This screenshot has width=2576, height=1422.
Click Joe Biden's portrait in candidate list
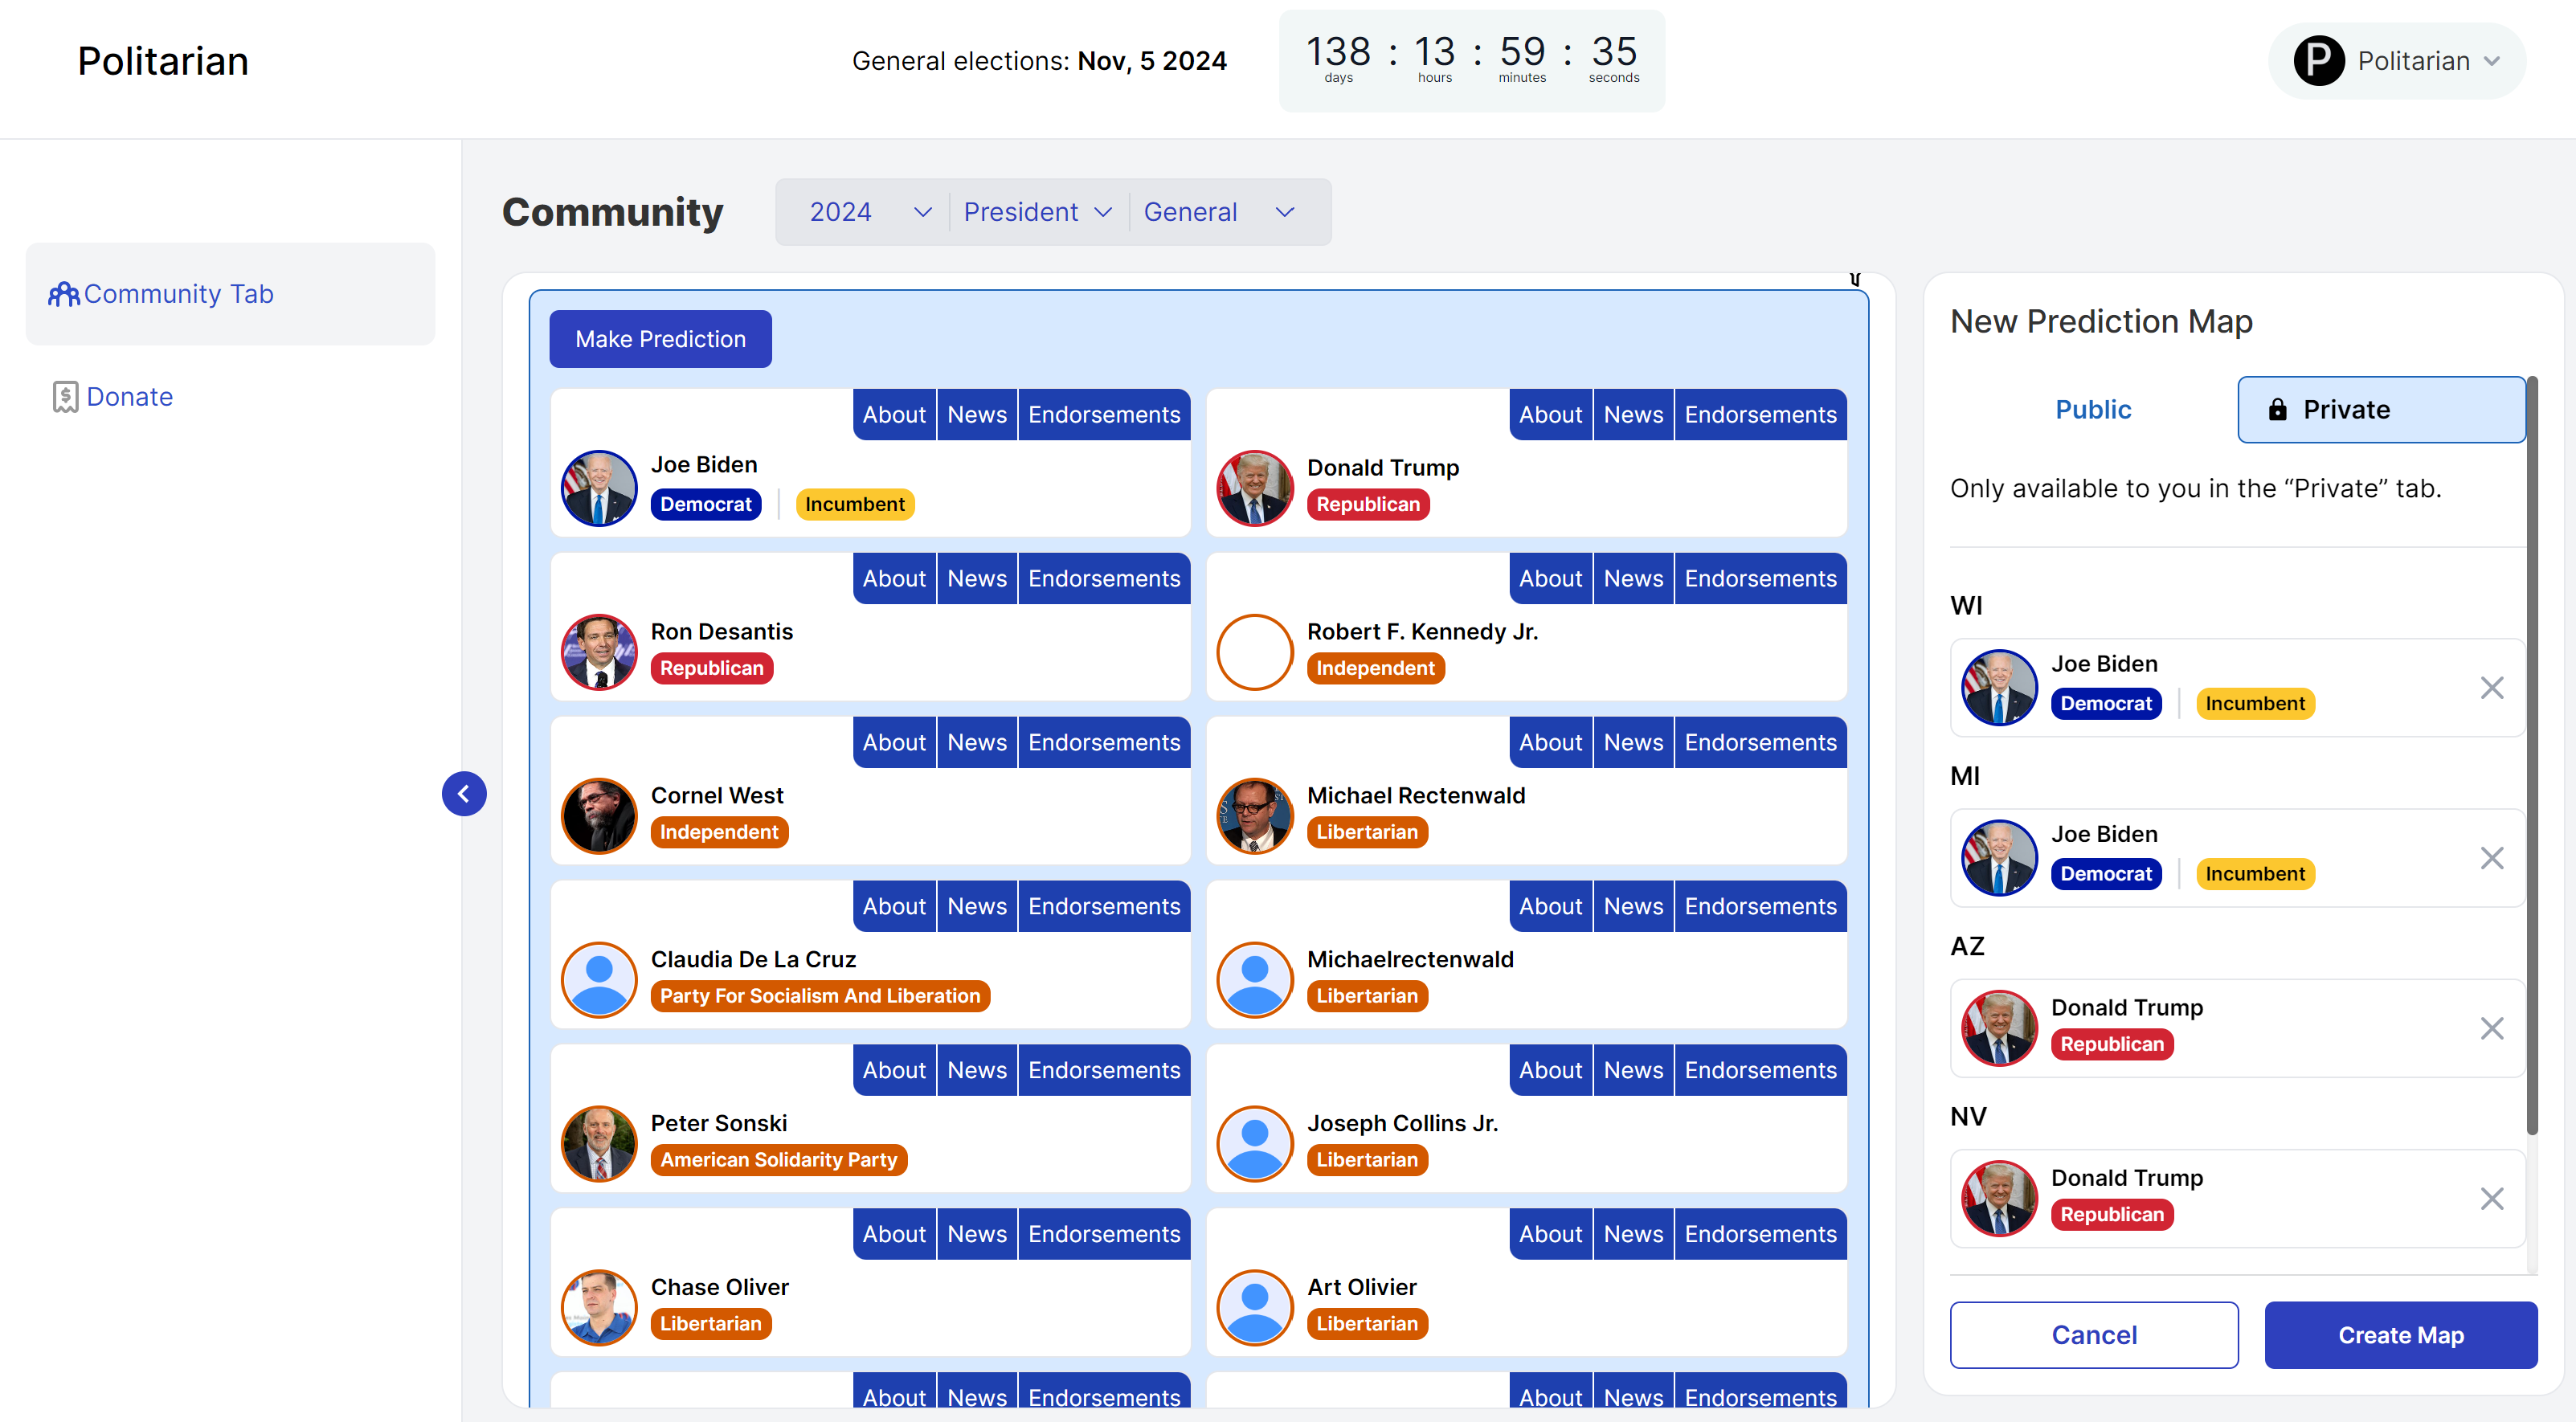tap(599, 488)
